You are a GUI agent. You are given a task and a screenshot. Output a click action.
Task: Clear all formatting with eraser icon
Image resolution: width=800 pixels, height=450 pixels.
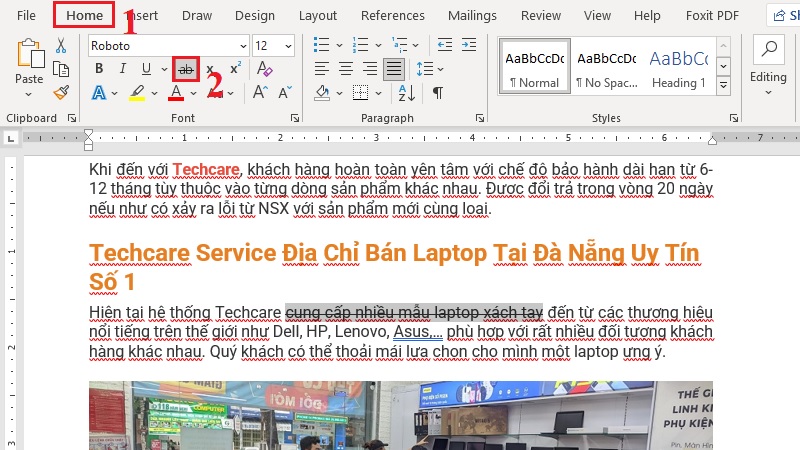click(x=264, y=68)
